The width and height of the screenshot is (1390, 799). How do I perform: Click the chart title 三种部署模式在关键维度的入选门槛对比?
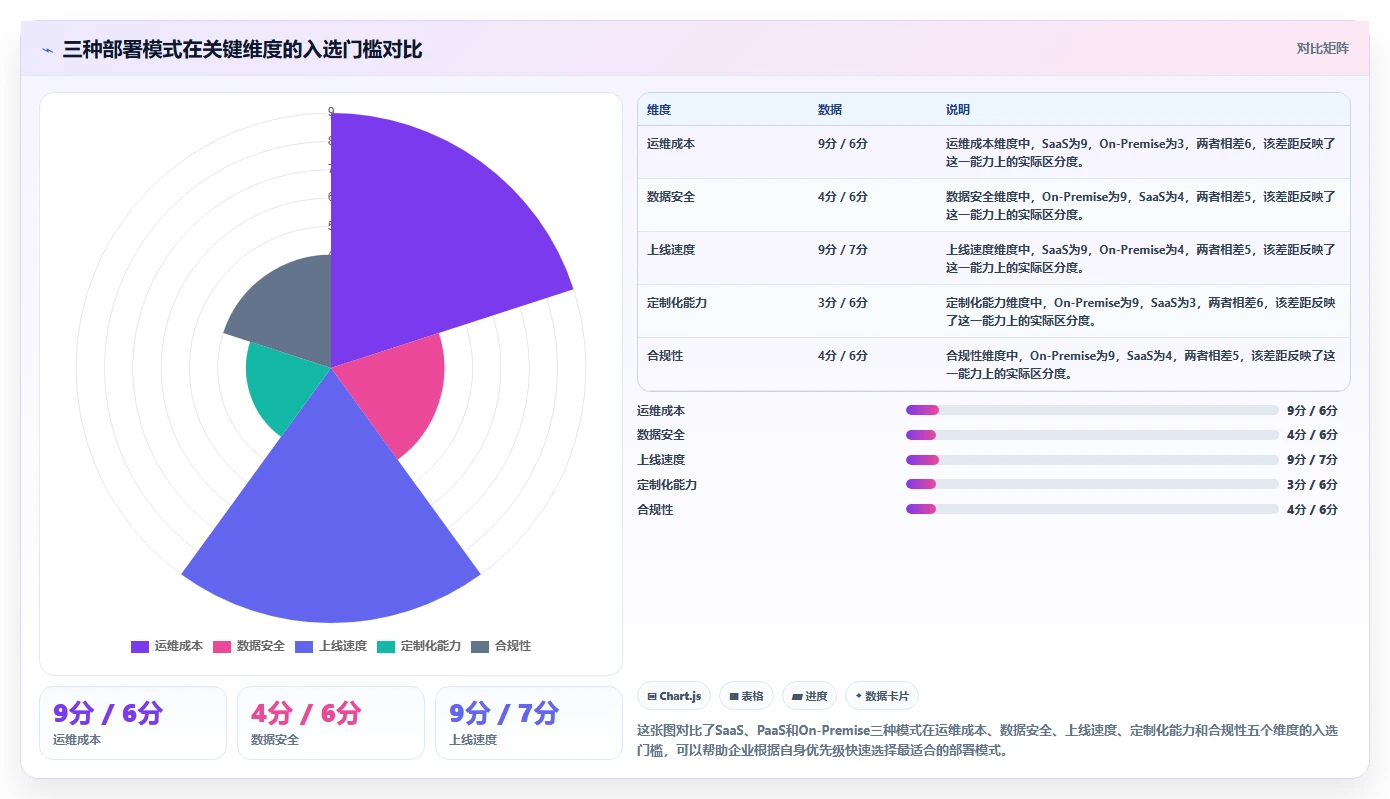click(242, 49)
